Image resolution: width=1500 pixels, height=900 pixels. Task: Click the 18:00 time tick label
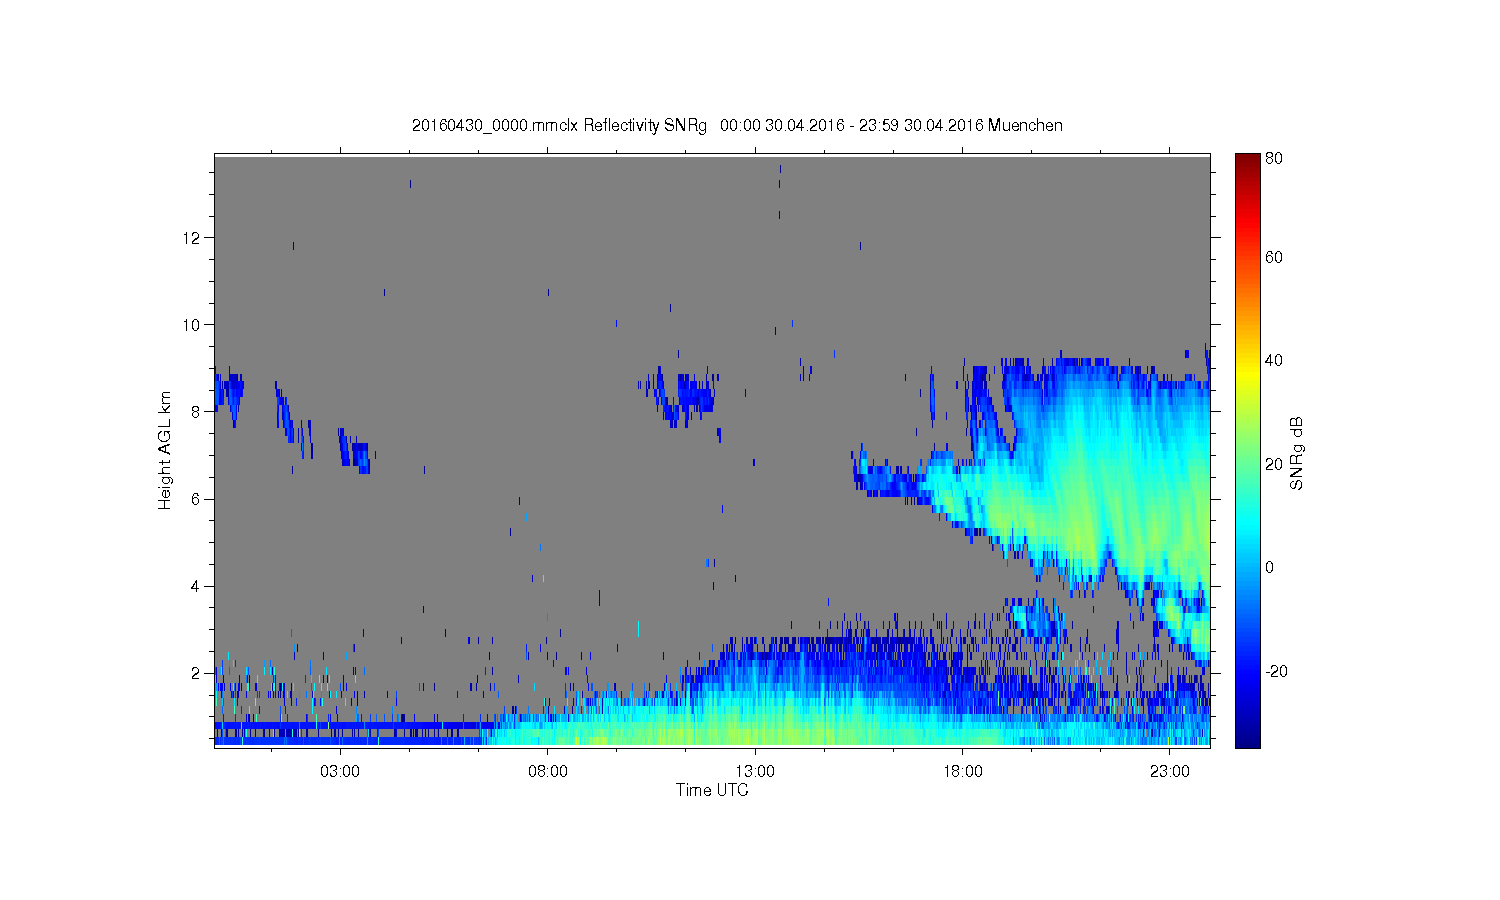963,772
